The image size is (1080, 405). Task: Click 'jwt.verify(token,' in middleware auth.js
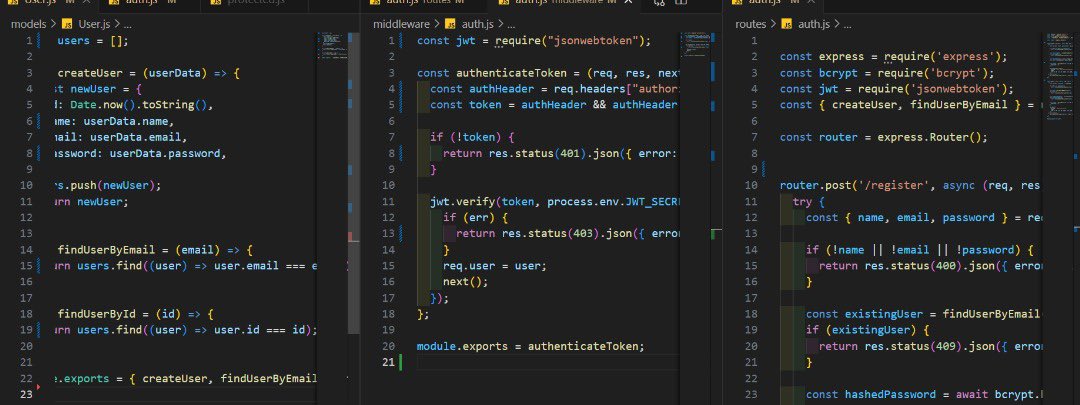(x=485, y=202)
